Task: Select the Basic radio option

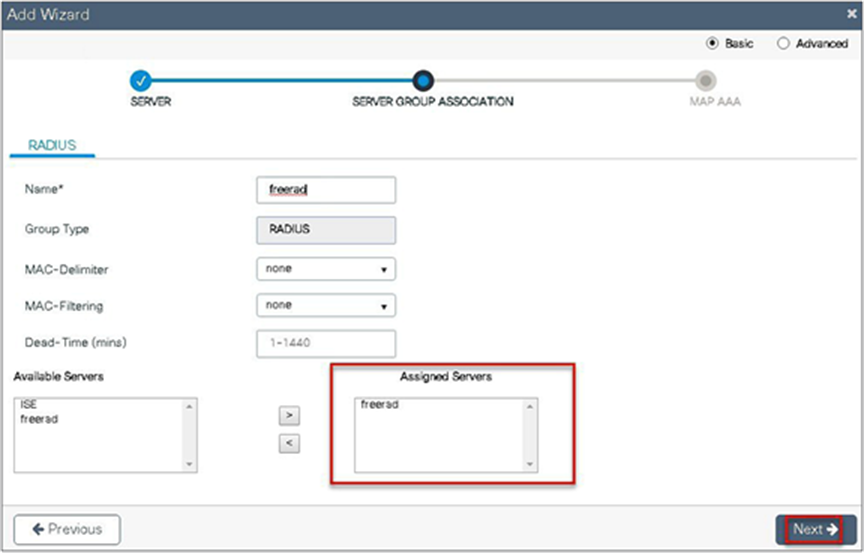Action: click(x=712, y=44)
